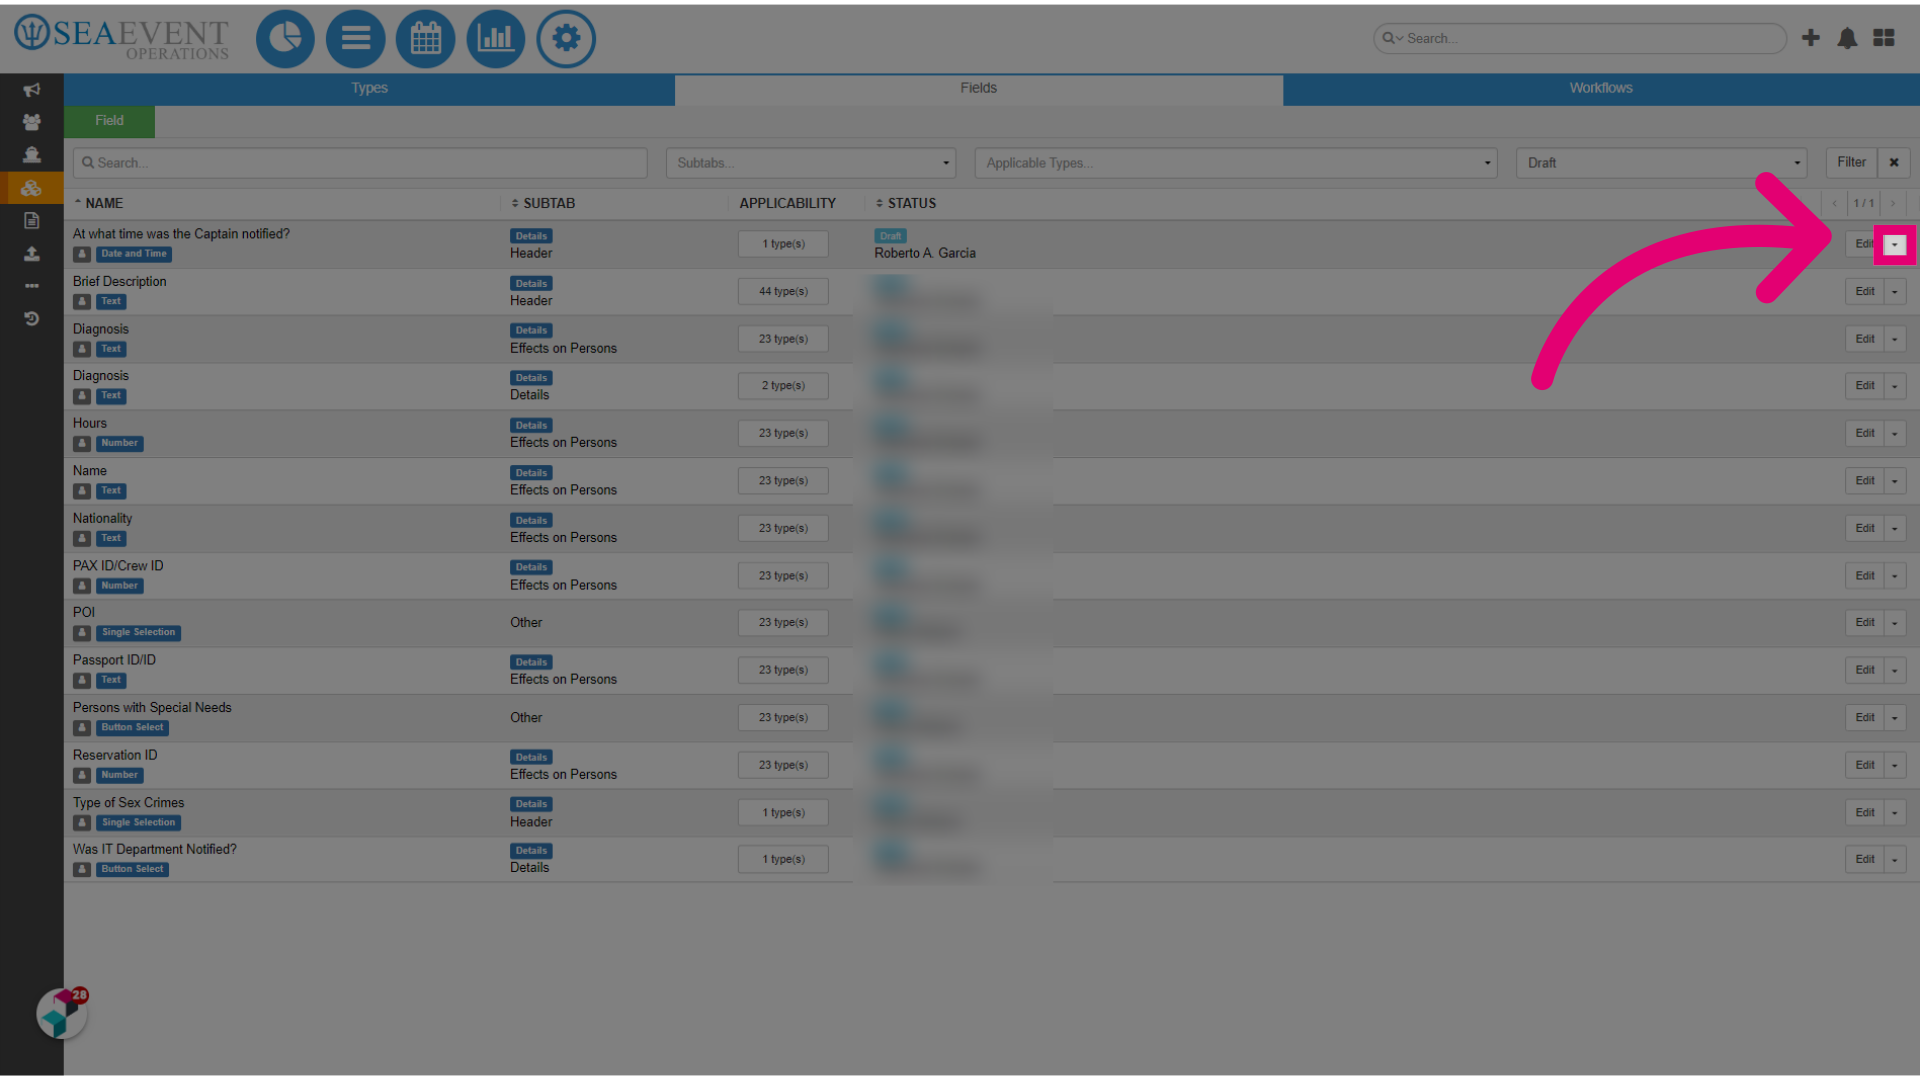Viewport: 1920px width, 1080px height.
Task: Click the green Field button
Action: 109,121
